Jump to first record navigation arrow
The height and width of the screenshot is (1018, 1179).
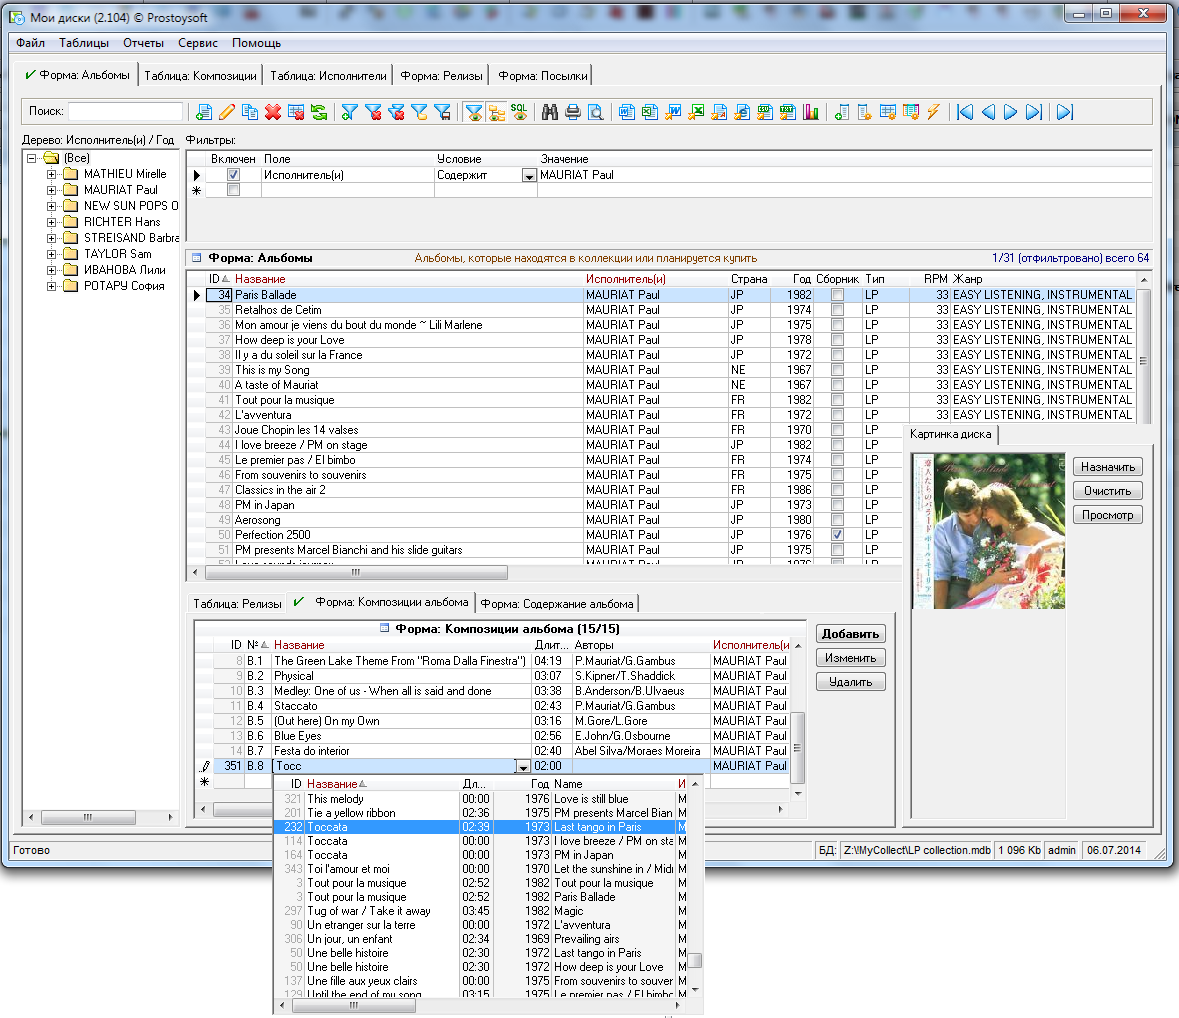pyautogui.click(x=965, y=112)
